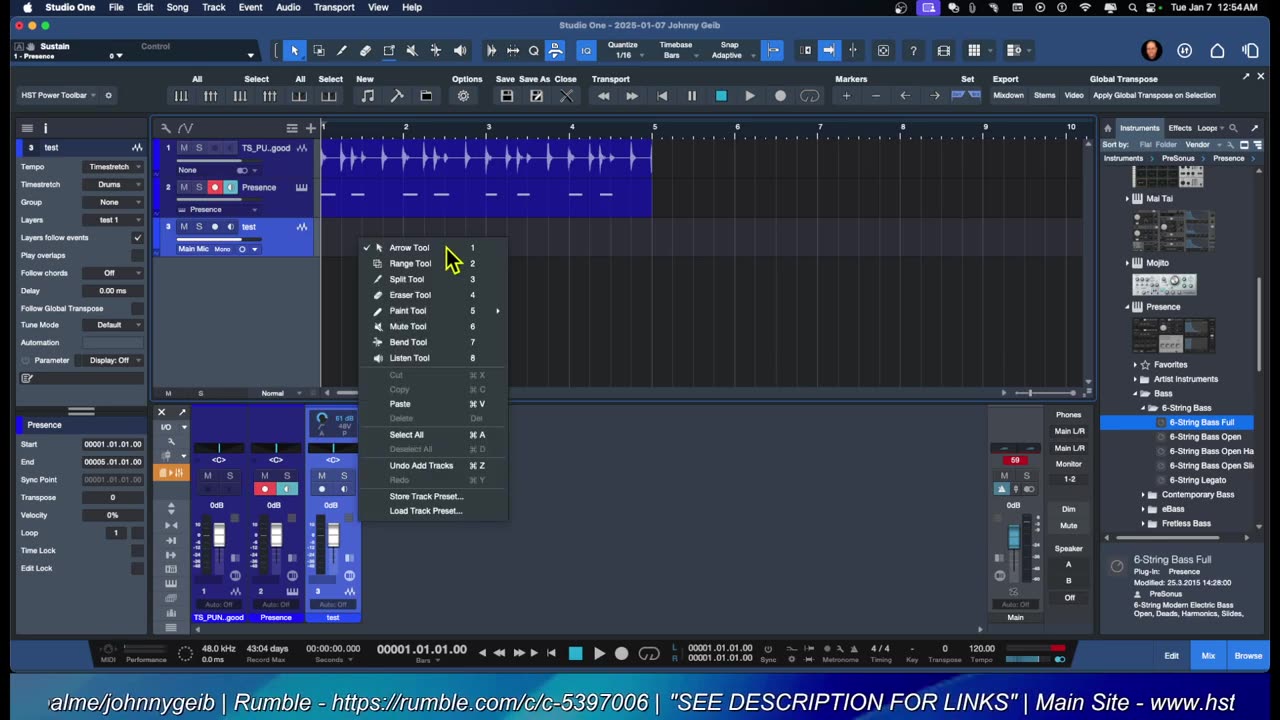The image size is (1280, 720).
Task: Toggle the loop button in HST transport
Action: (x=810, y=96)
